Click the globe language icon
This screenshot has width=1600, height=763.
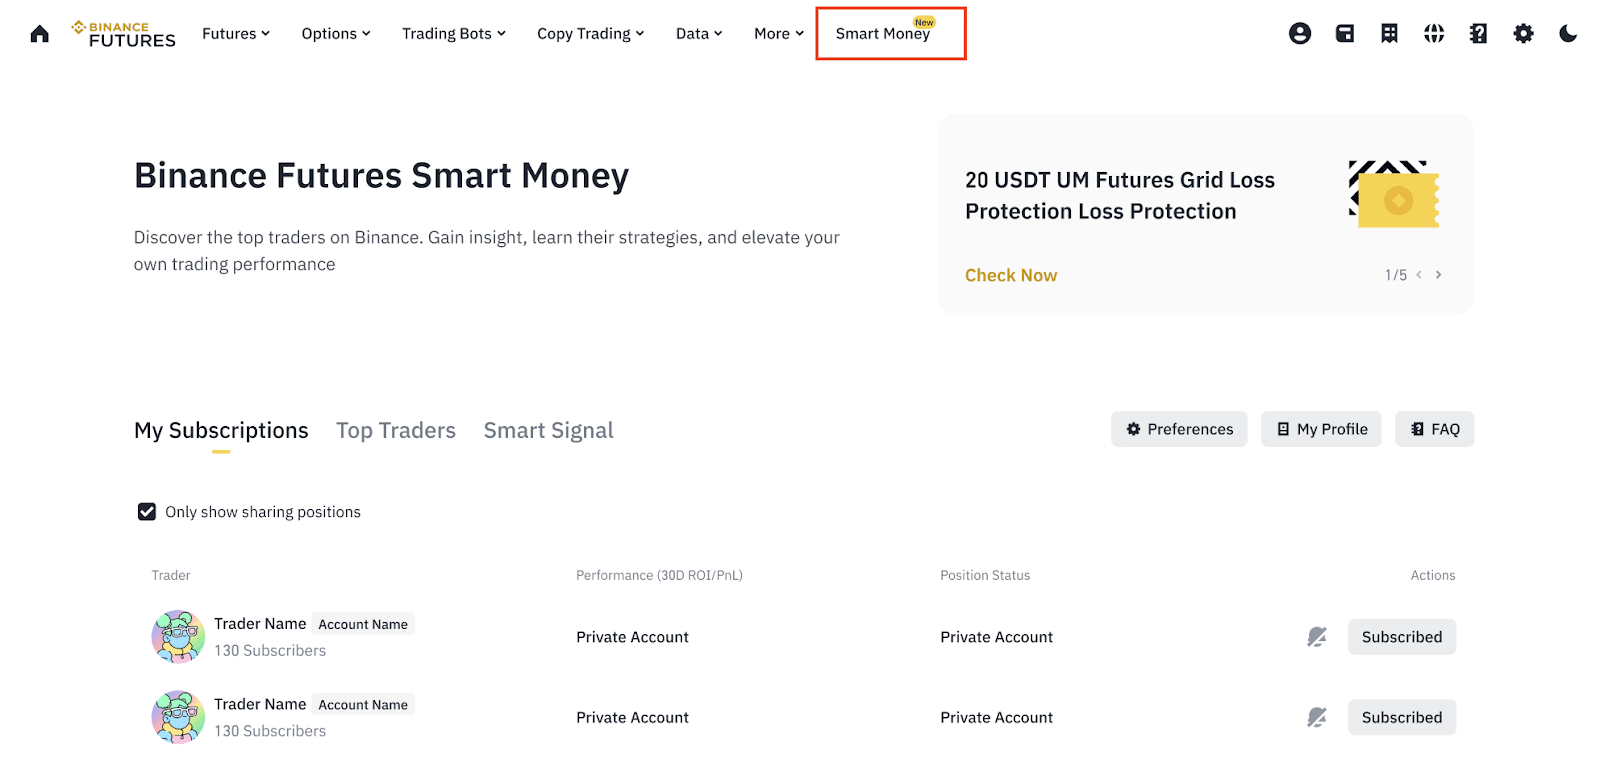[x=1434, y=34]
